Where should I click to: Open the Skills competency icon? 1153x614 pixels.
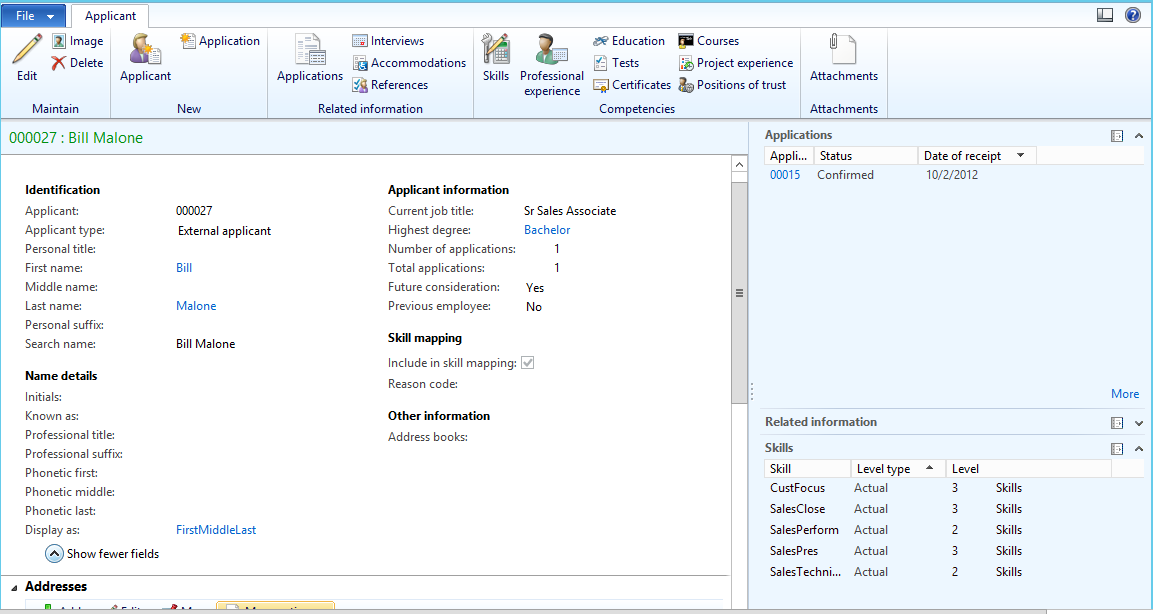pos(495,50)
